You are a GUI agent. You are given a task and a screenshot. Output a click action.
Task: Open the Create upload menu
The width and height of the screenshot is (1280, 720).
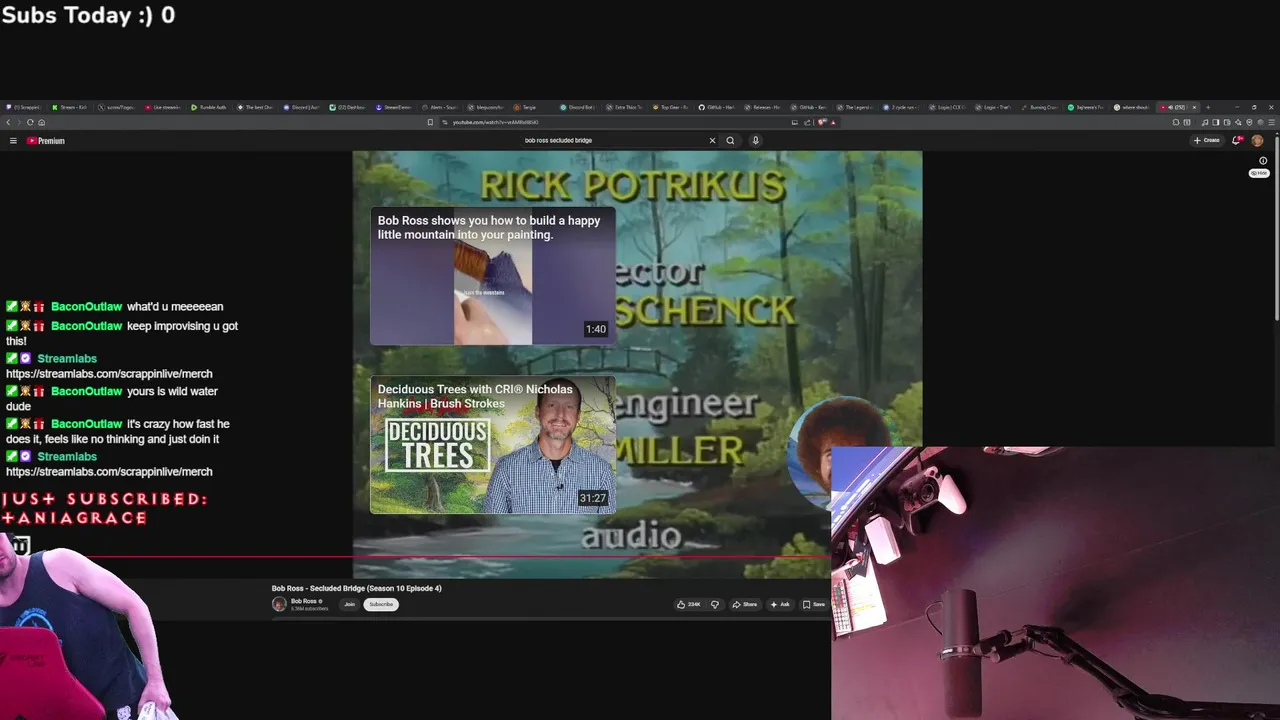(x=1207, y=140)
